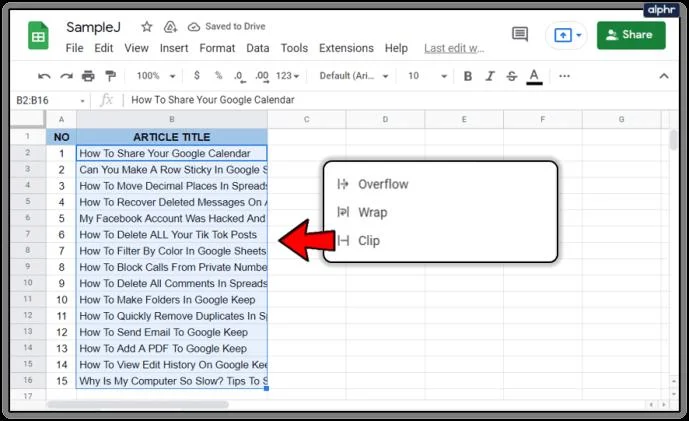Select the Paint format roller icon
This screenshot has height=421, width=689.
[x=110, y=76]
